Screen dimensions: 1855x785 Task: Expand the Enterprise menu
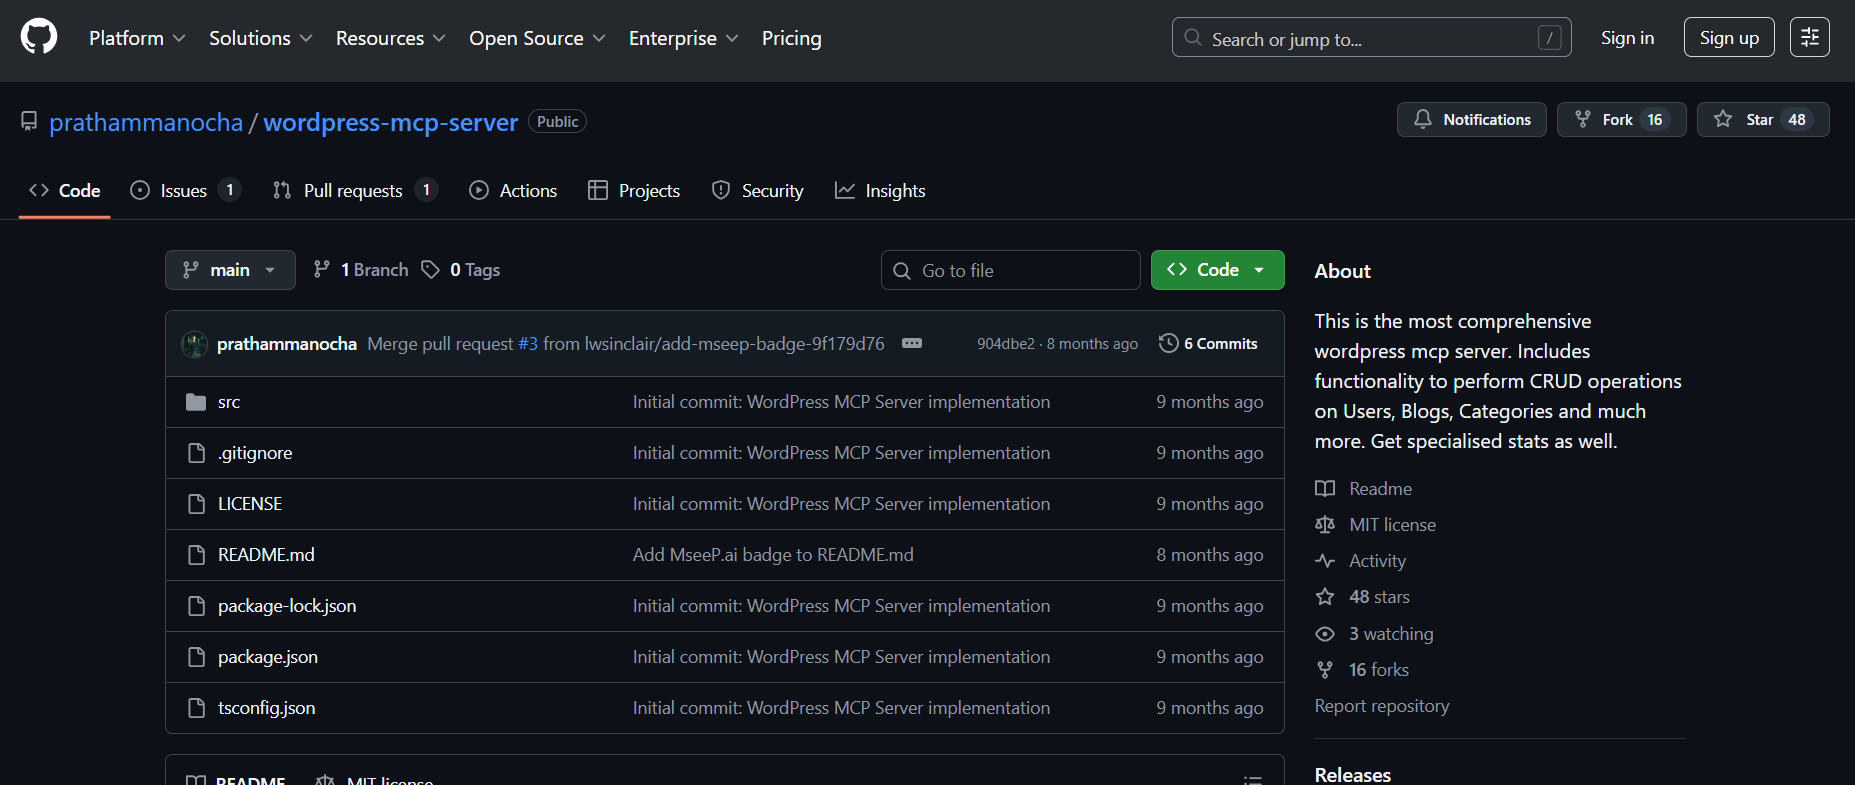pyautogui.click(x=683, y=38)
